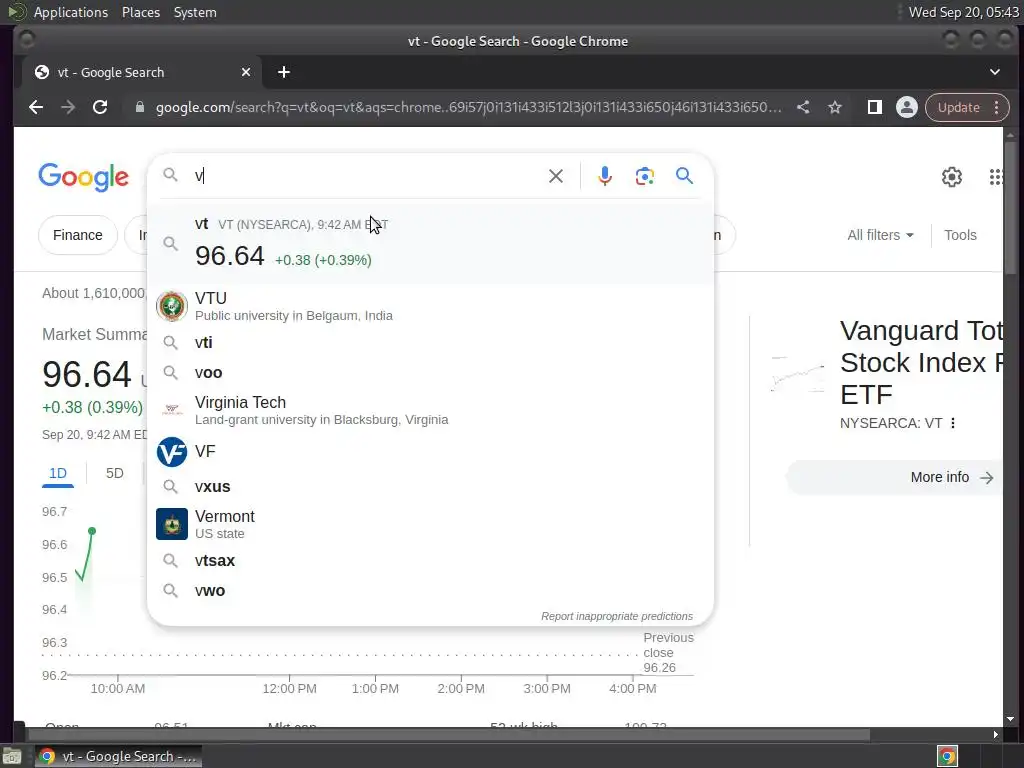Image resolution: width=1024 pixels, height=768 pixels.
Task: Click the browser forward arrow
Action: click(x=68, y=107)
